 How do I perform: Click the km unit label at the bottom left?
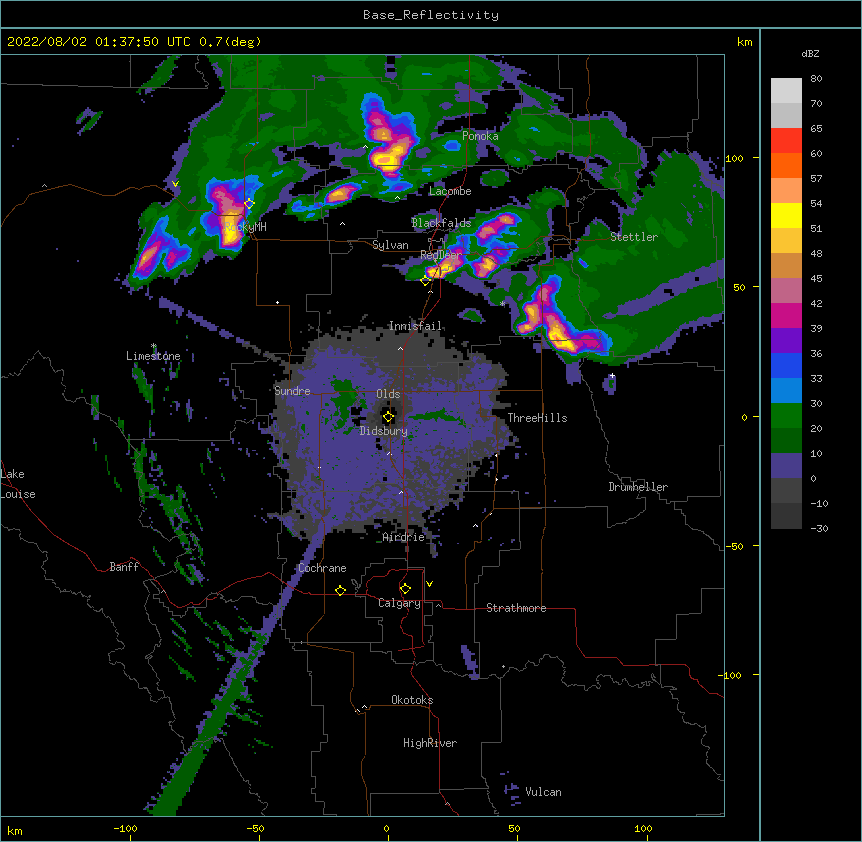[x=15, y=830]
